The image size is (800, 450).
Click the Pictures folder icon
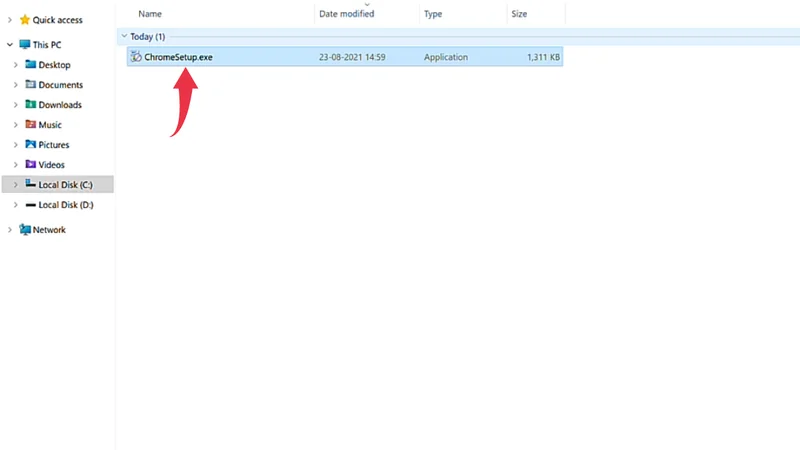[31, 145]
